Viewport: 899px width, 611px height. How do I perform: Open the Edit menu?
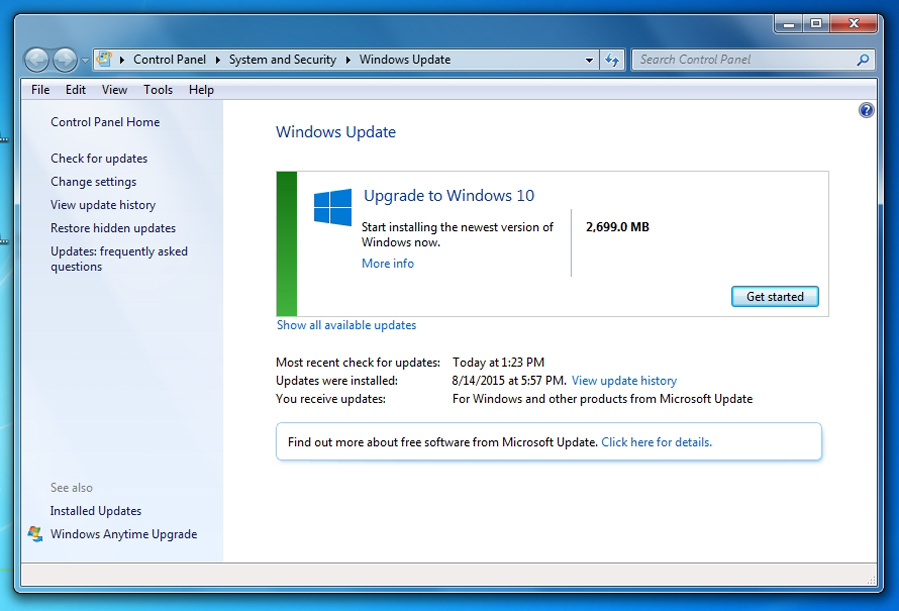(75, 90)
